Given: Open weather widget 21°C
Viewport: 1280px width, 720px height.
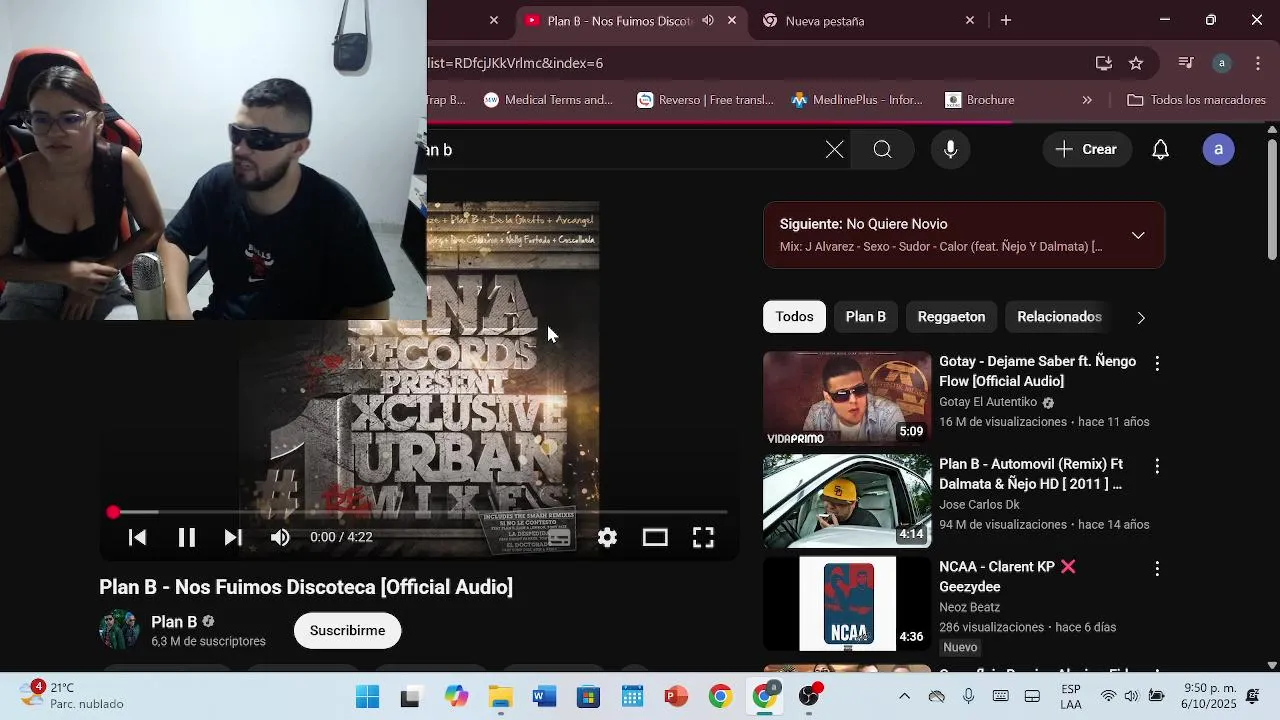Looking at the screenshot, I should point(72,696).
